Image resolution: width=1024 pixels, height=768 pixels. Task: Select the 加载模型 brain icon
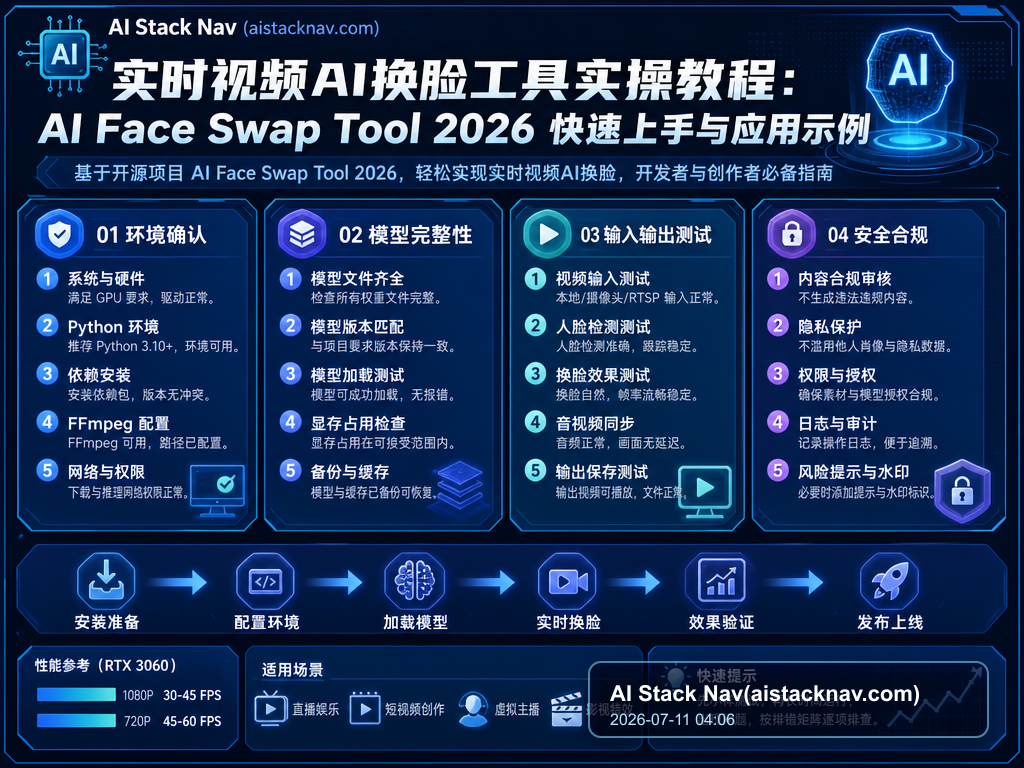[415, 581]
